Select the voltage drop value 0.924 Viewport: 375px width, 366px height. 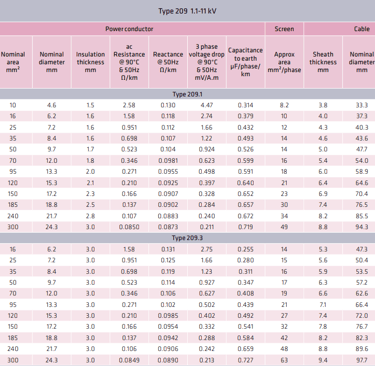[207, 150]
